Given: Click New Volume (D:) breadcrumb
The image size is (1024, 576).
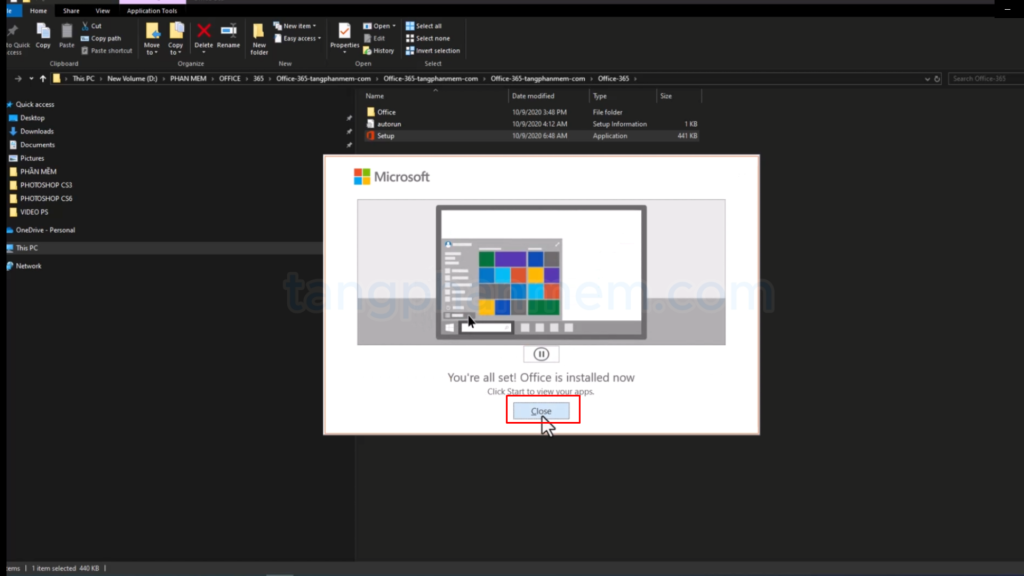Looking at the screenshot, I should (132, 78).
